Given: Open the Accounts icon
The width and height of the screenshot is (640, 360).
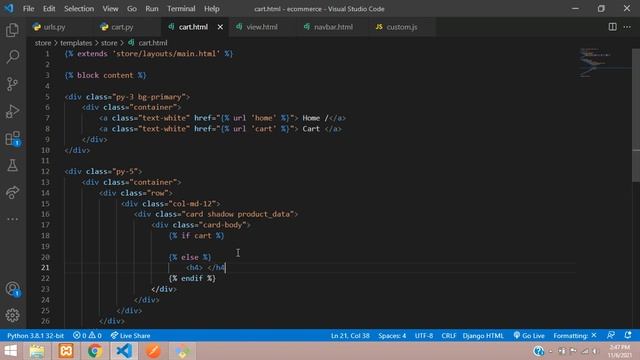Looking at the screenshot, I should tap(13, 289).
